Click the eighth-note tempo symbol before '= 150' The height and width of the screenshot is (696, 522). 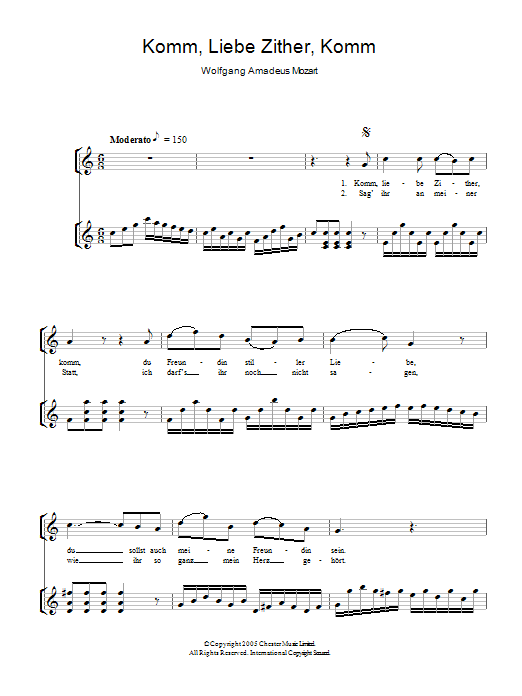156,137
